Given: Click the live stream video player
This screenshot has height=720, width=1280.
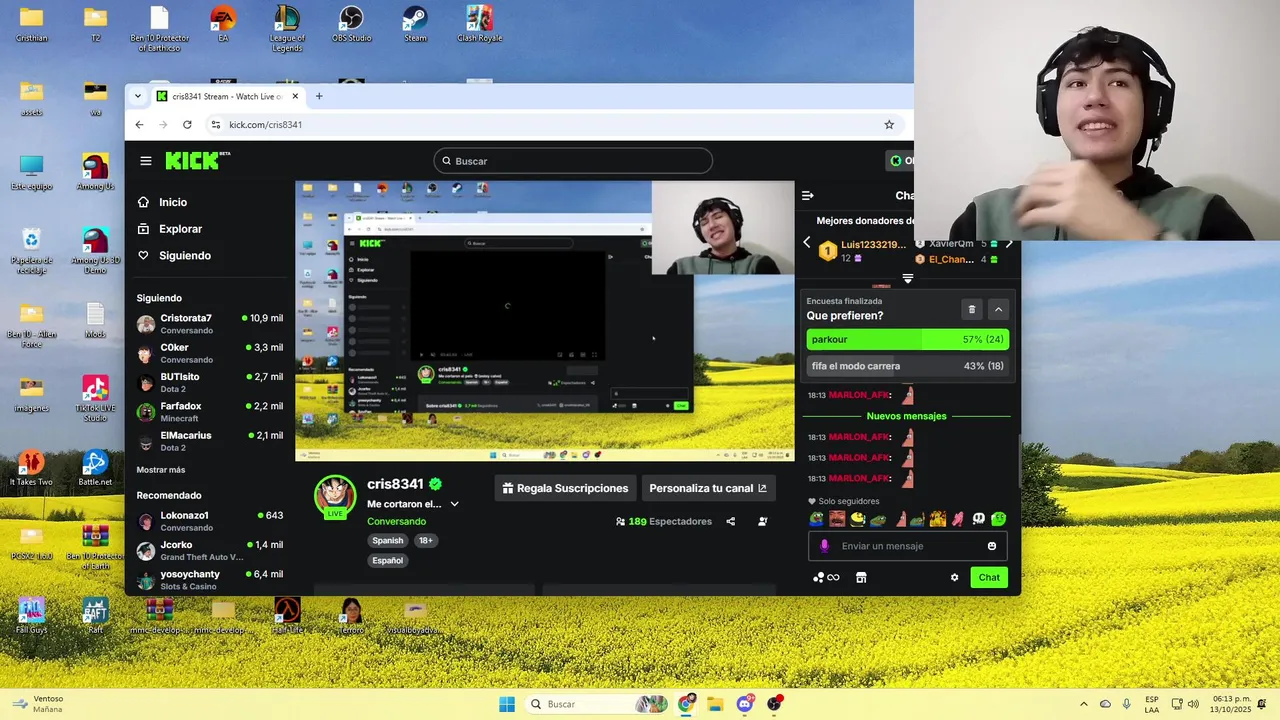Looking at the screenshot, I should 545,321.
